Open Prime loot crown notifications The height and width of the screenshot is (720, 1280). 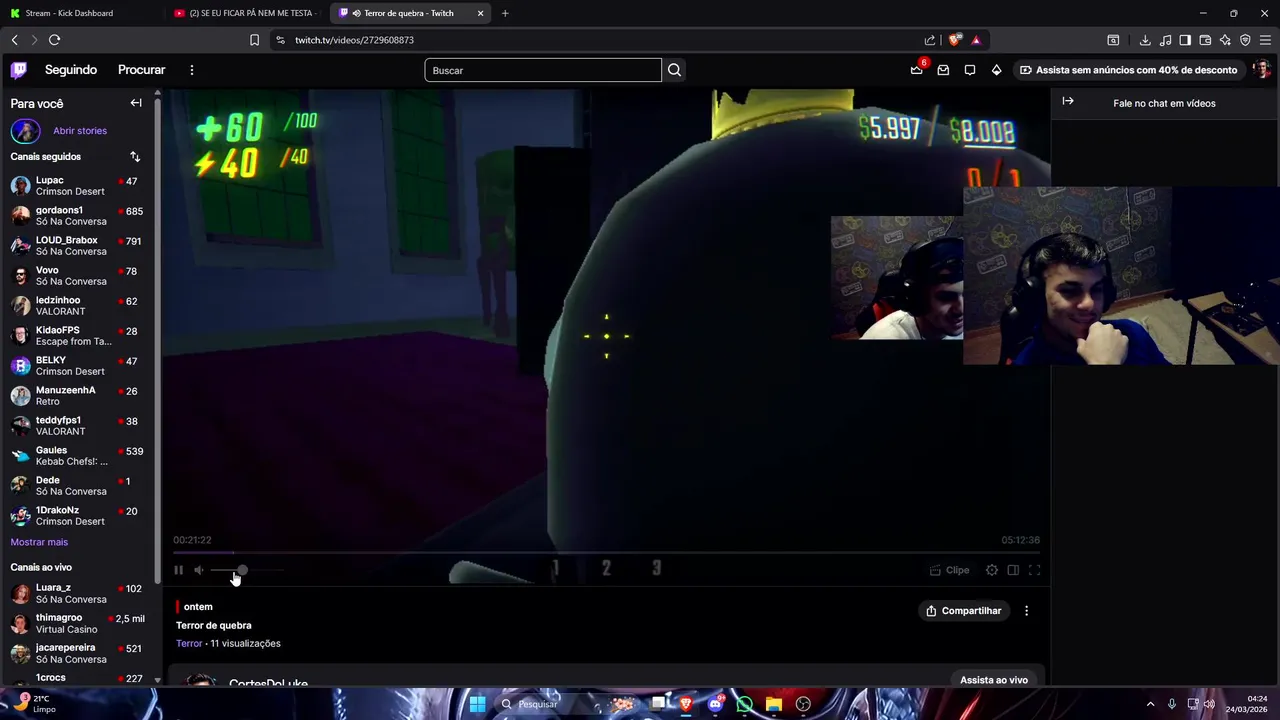pos(916,70)
